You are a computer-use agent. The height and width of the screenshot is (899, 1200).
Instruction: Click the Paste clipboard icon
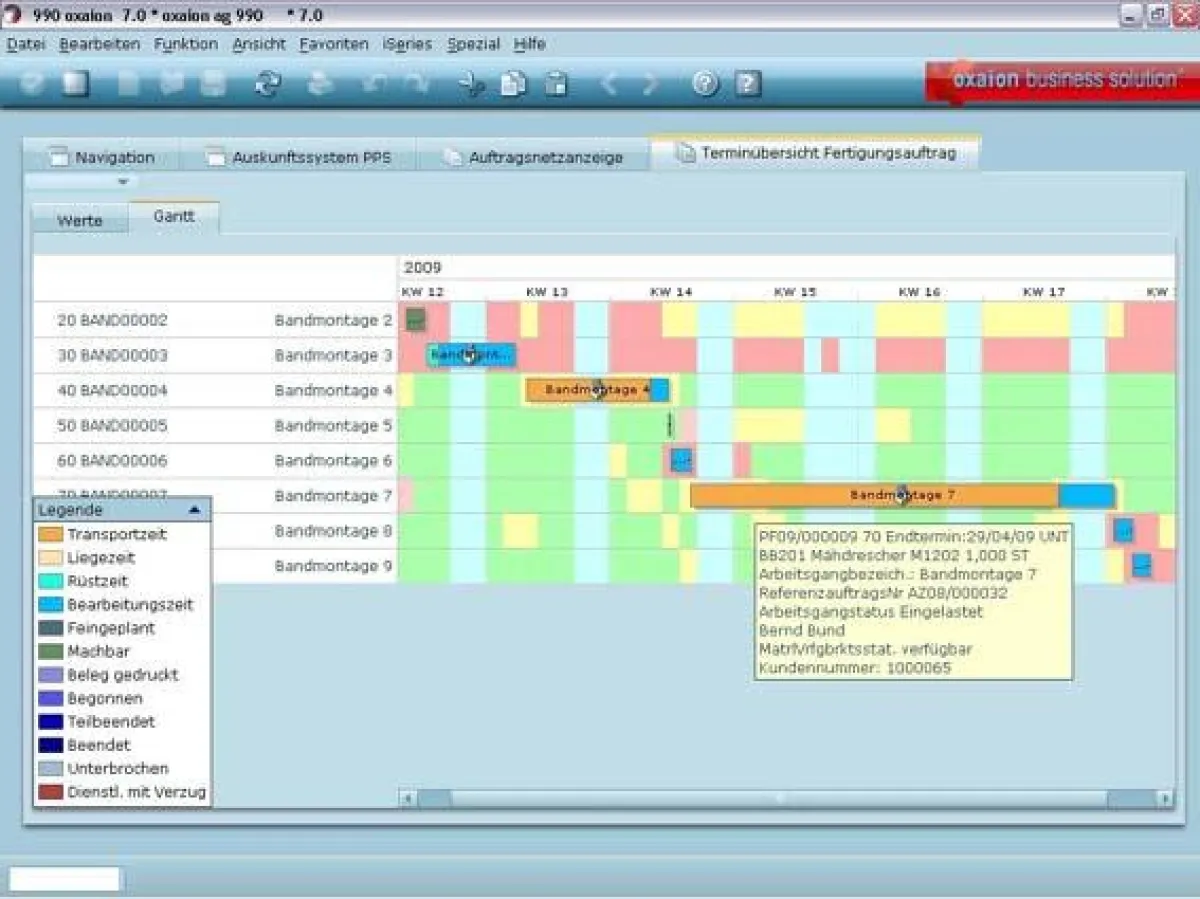tap(556, 85)
